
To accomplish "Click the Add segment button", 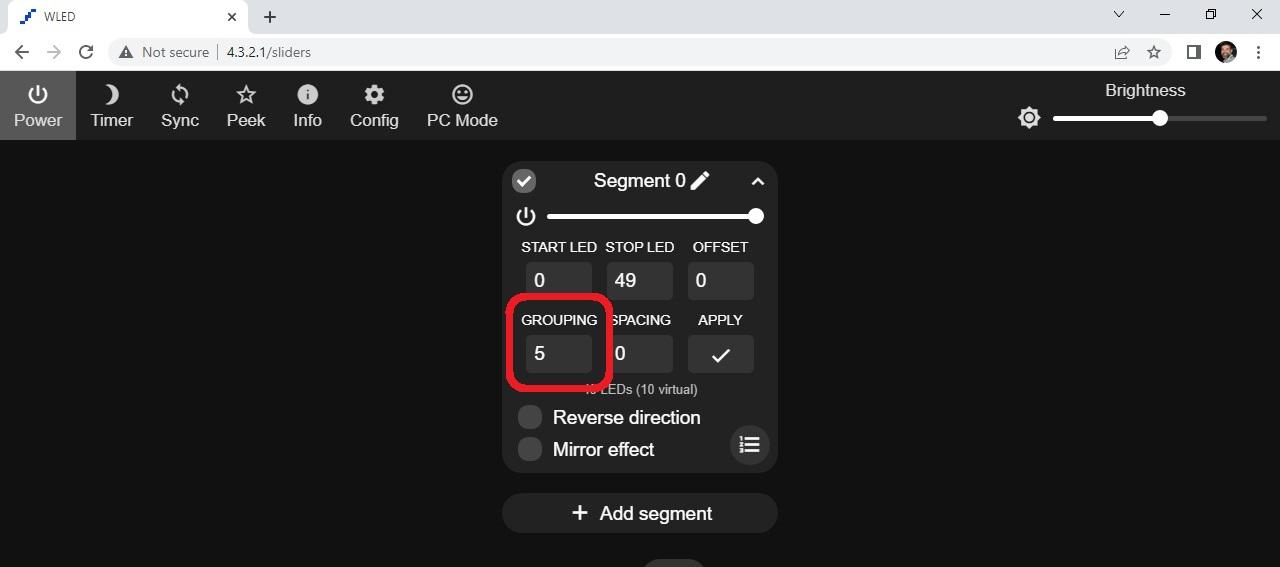I will pyautogui.click(x=640, y=513).
